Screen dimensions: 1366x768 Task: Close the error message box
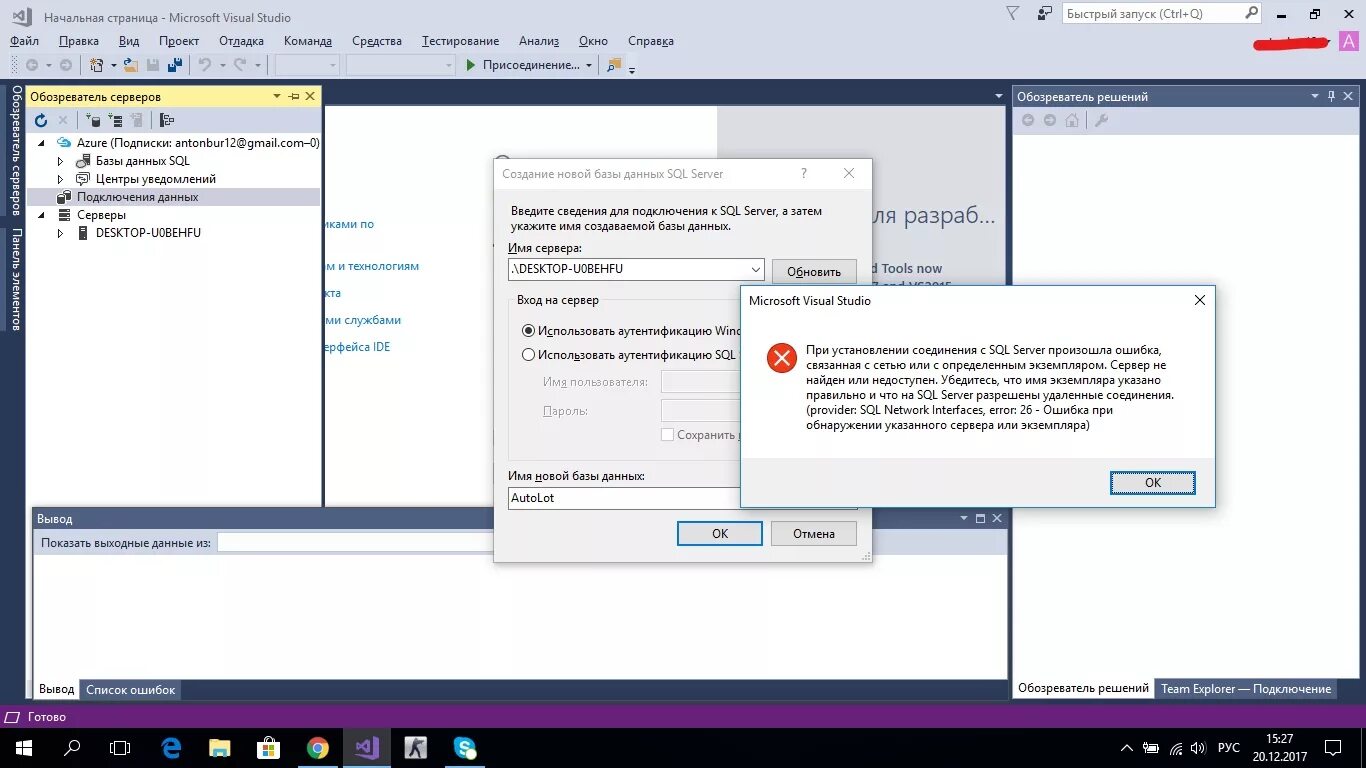(1200, 300)
